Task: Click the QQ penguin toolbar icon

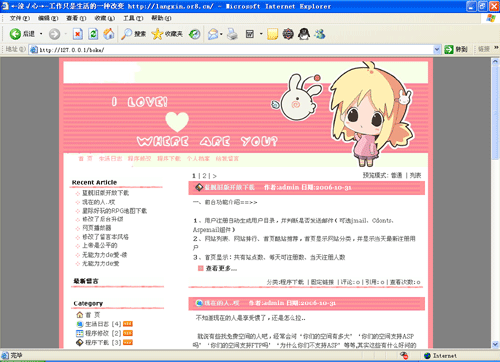Action: tap(304, 34)
